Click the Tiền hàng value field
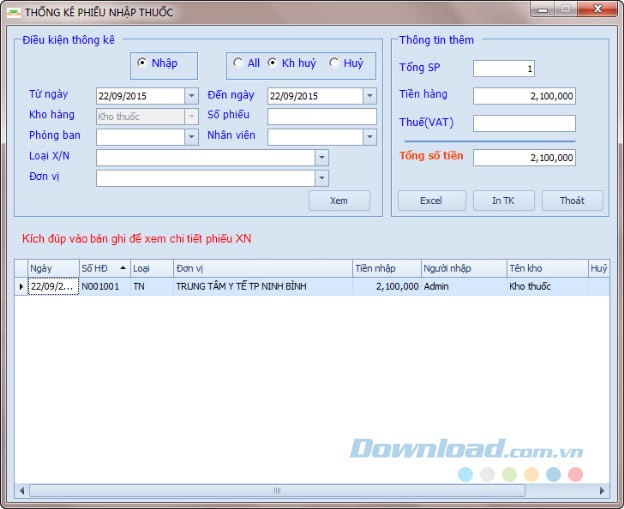The image size is (624, 509). click(x=524, y=96)
